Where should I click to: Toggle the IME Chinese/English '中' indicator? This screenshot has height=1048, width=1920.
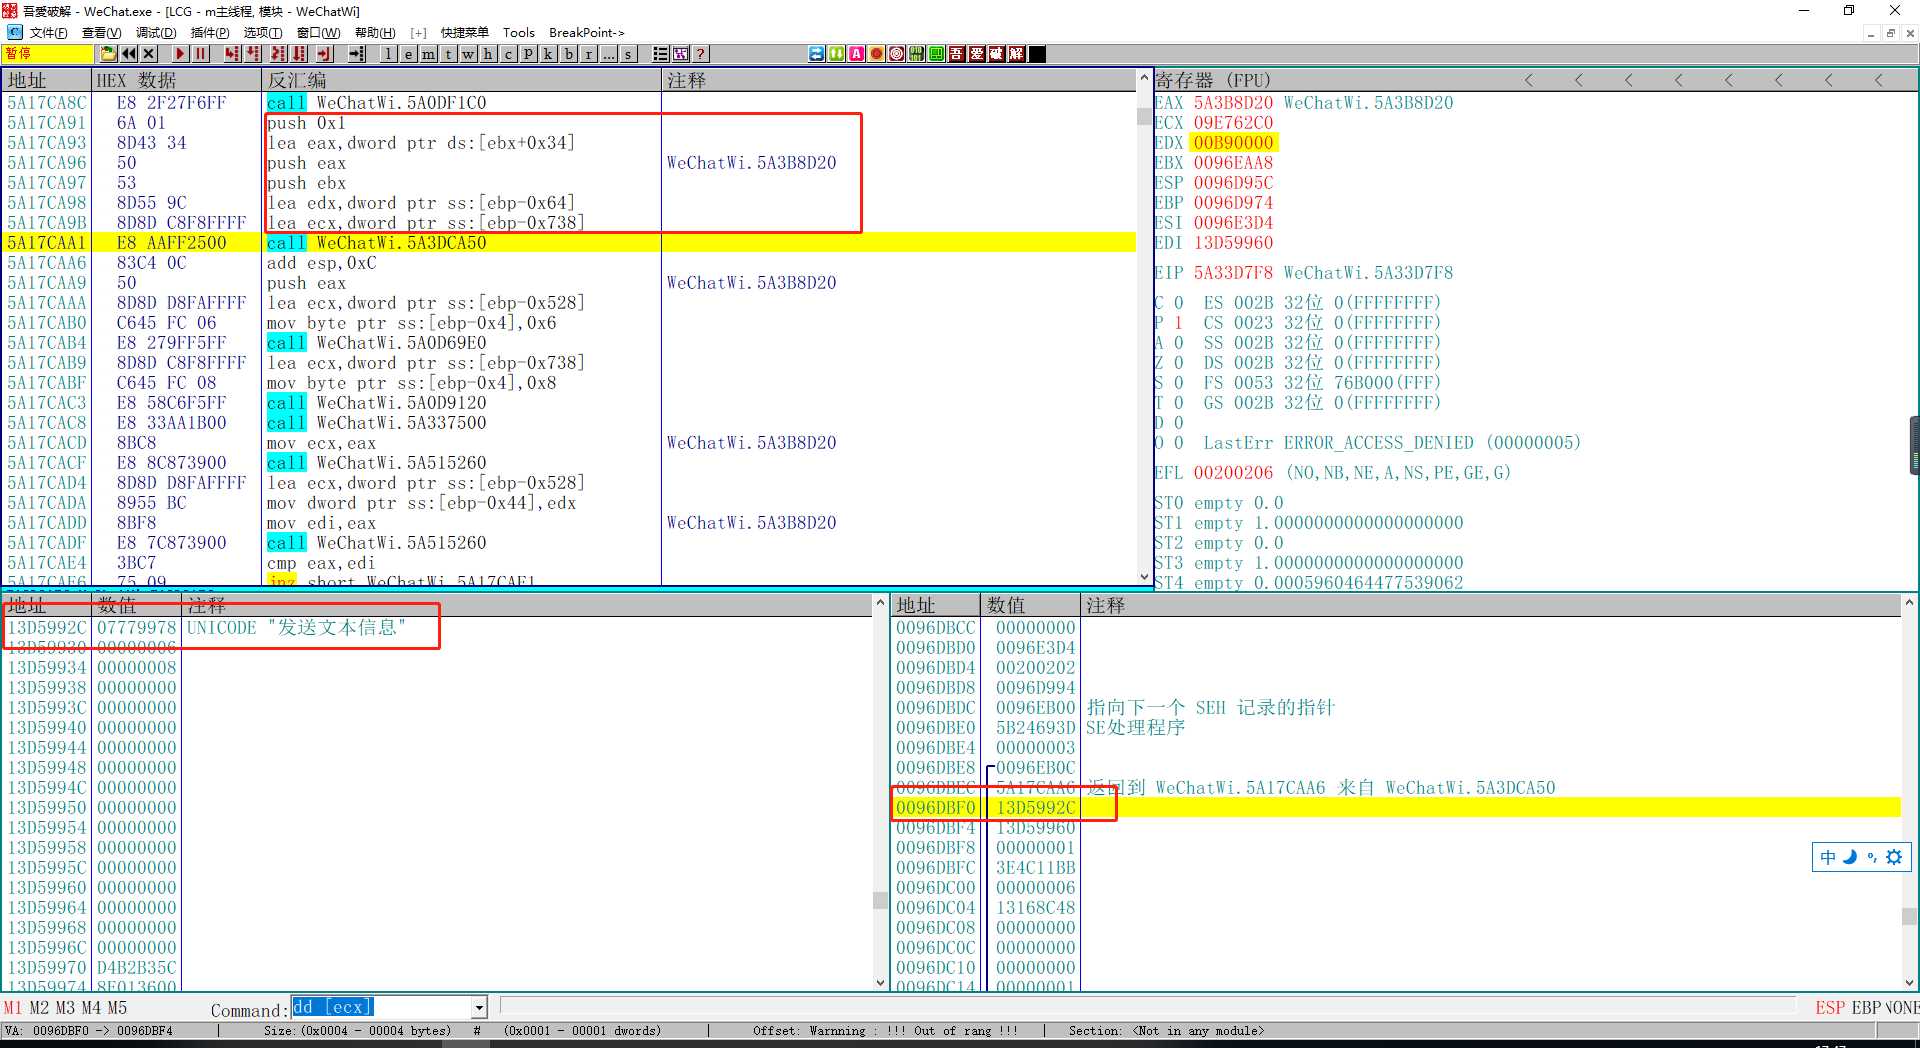tap(1828, 857)
